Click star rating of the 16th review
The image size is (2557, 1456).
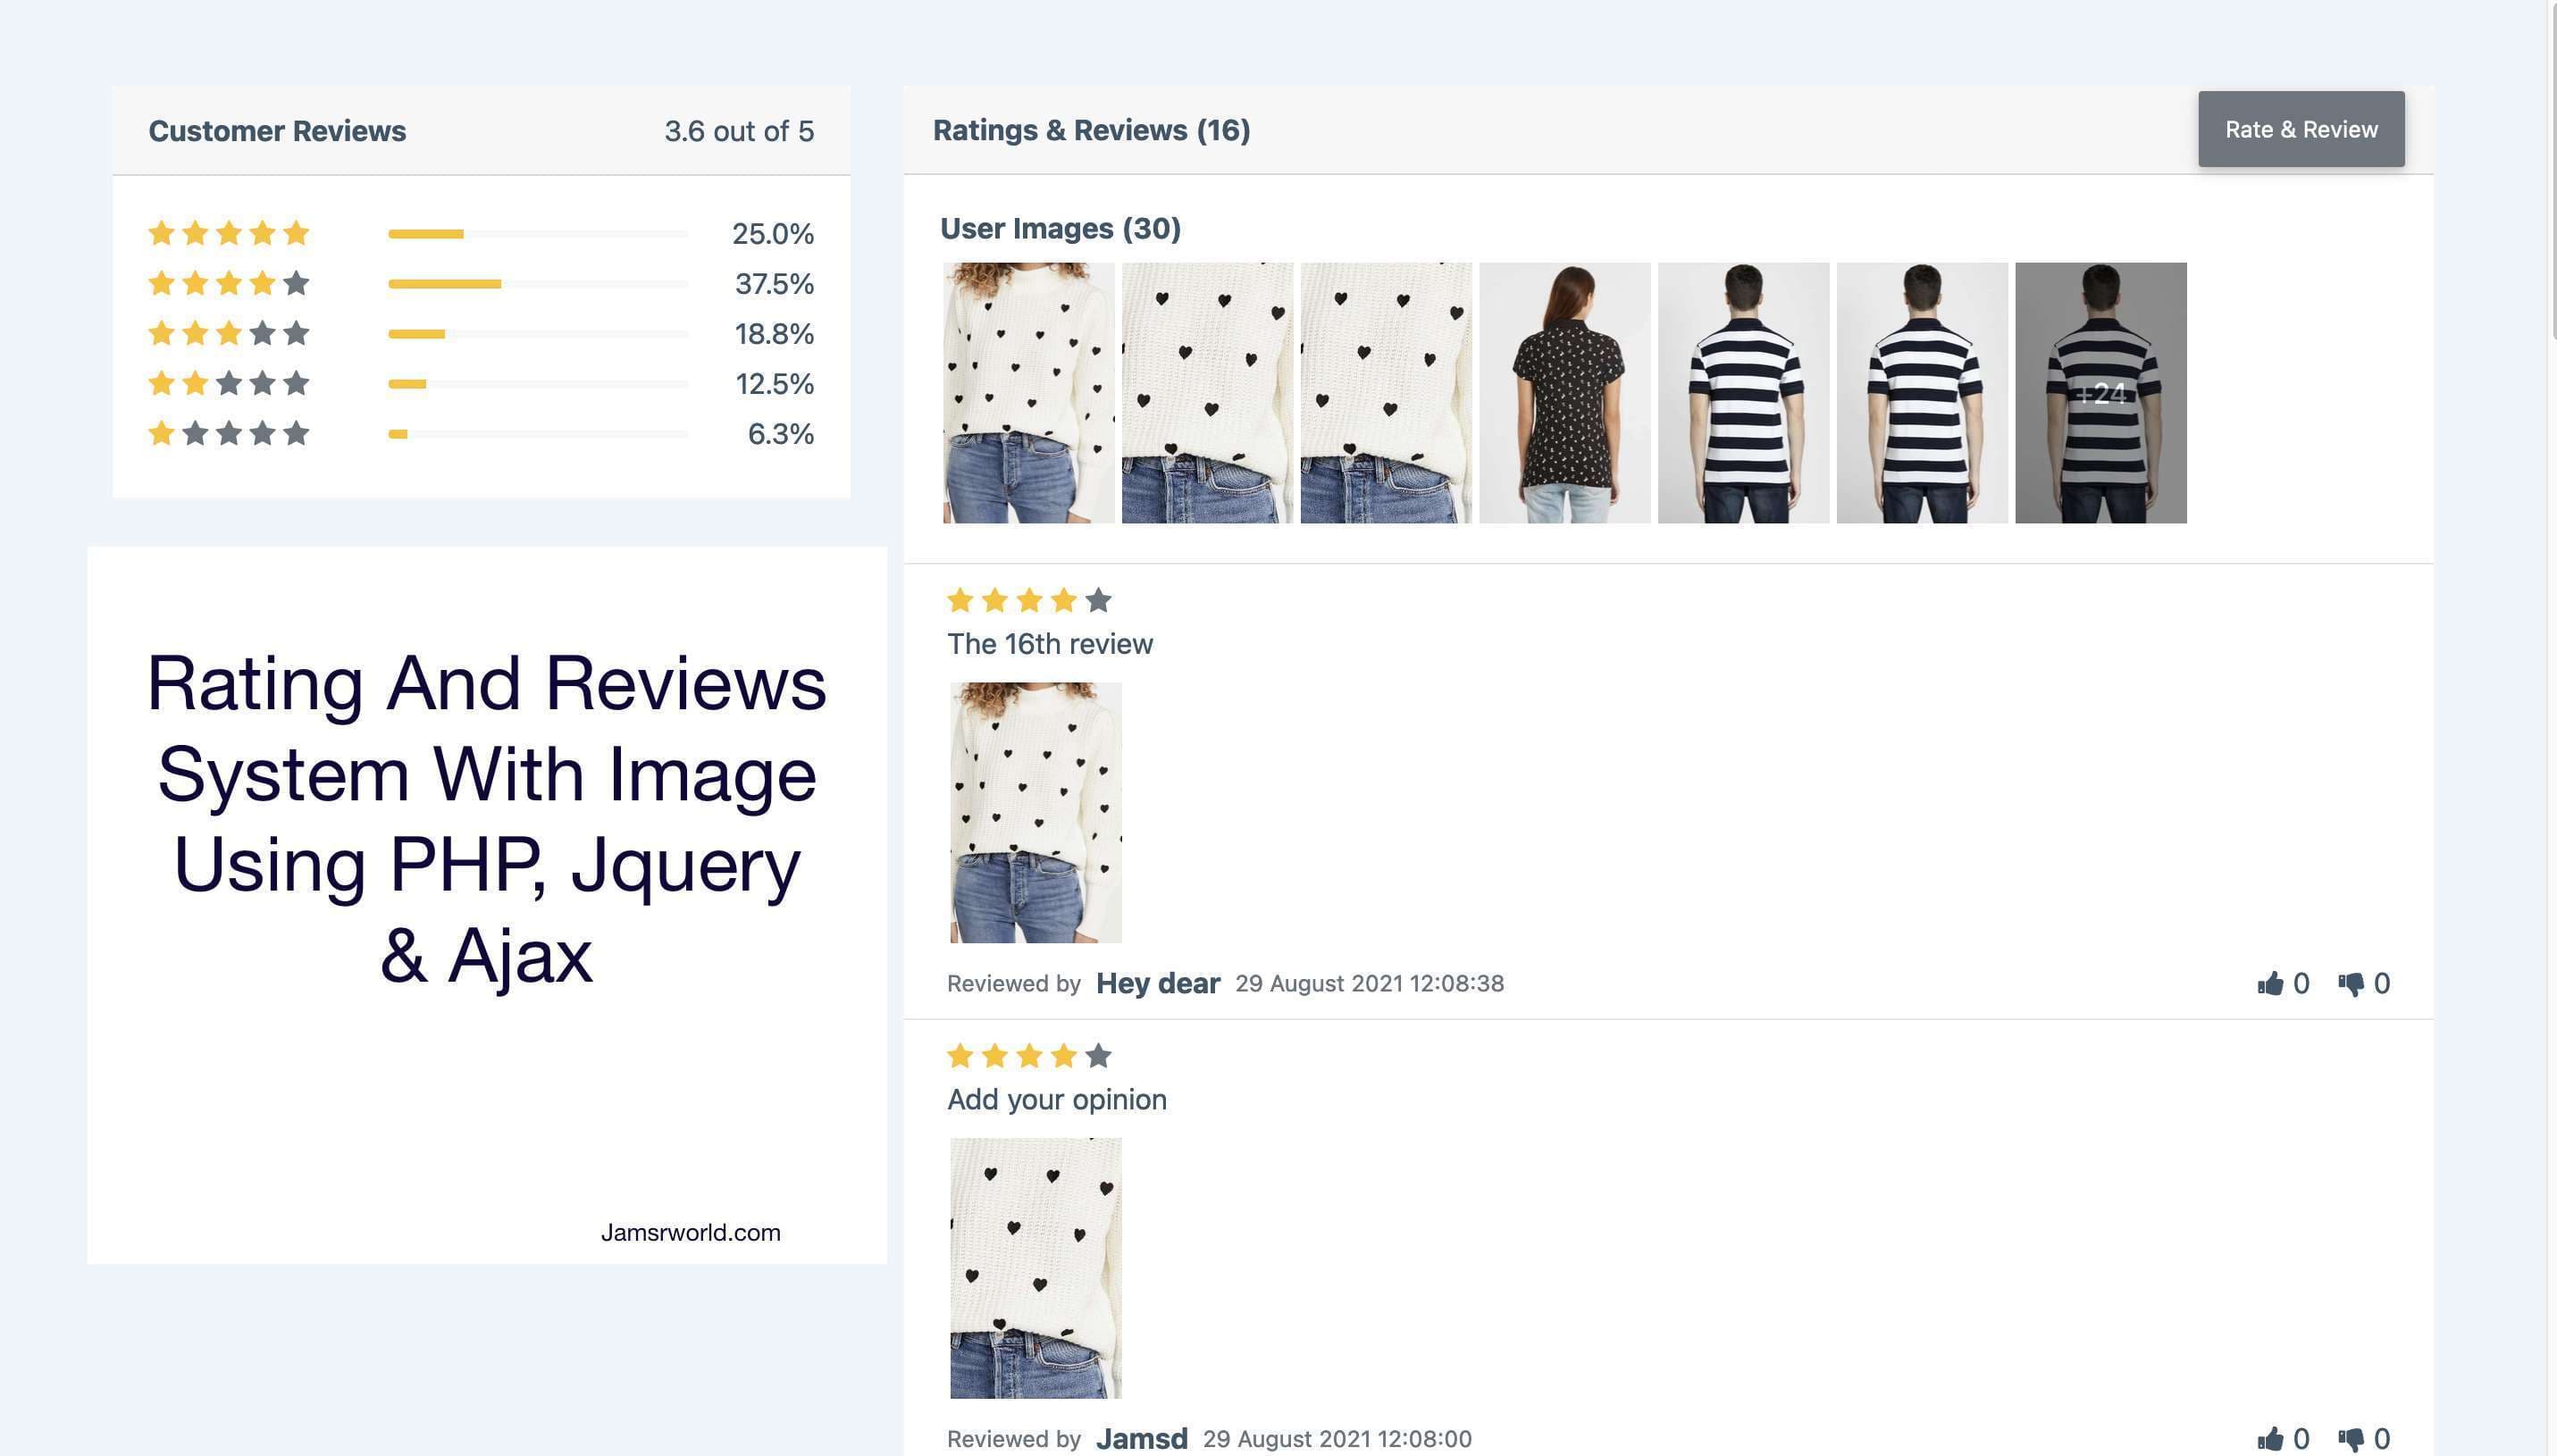coord(1028,601)
